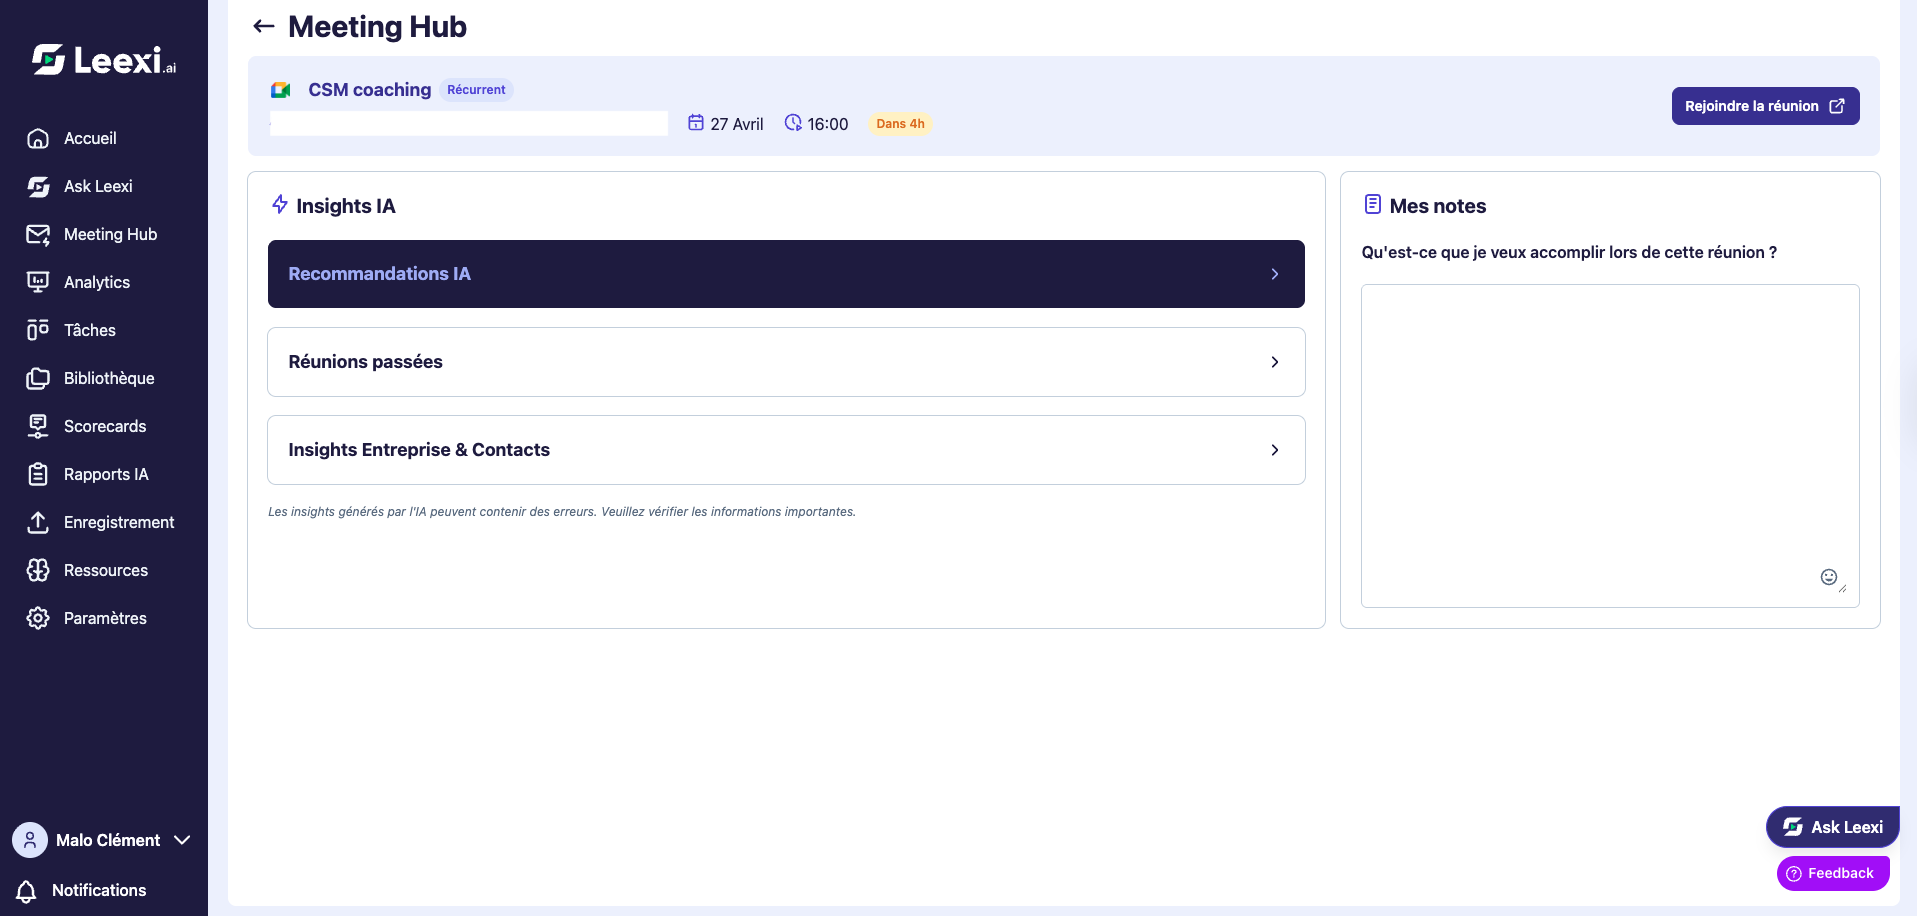Expand Insights Entreprise & Contacts section
This screenshot has width=1917, height=916.
pos(786,450)
